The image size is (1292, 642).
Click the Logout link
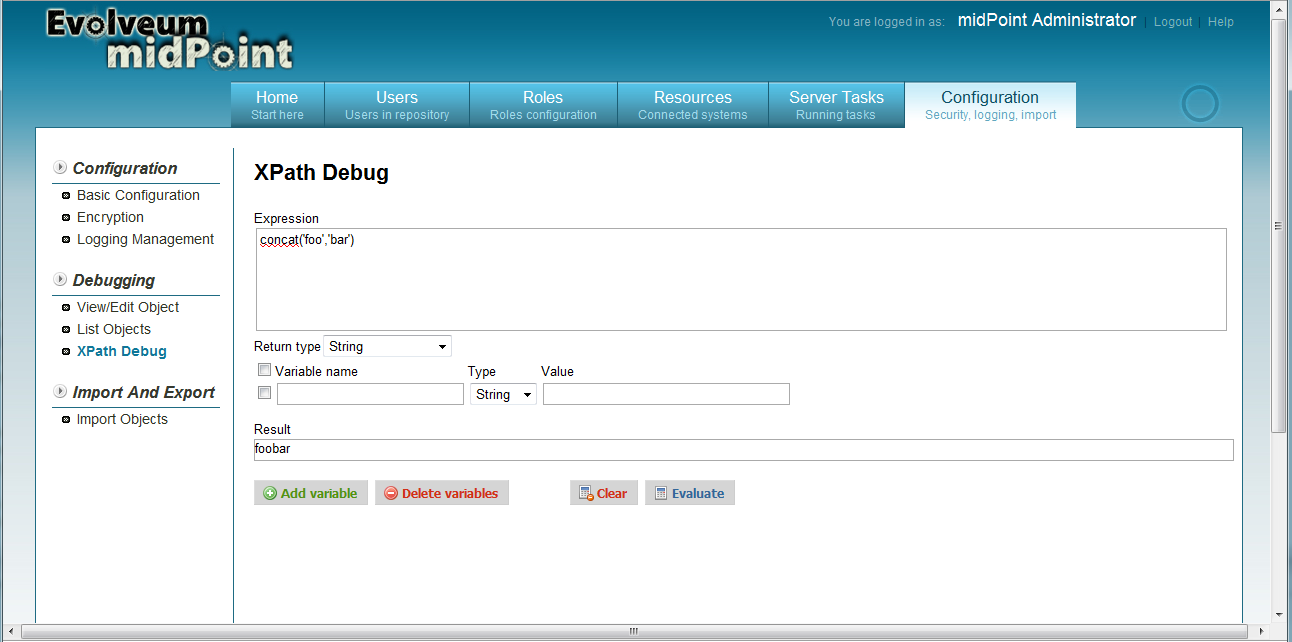point(1172,21)
